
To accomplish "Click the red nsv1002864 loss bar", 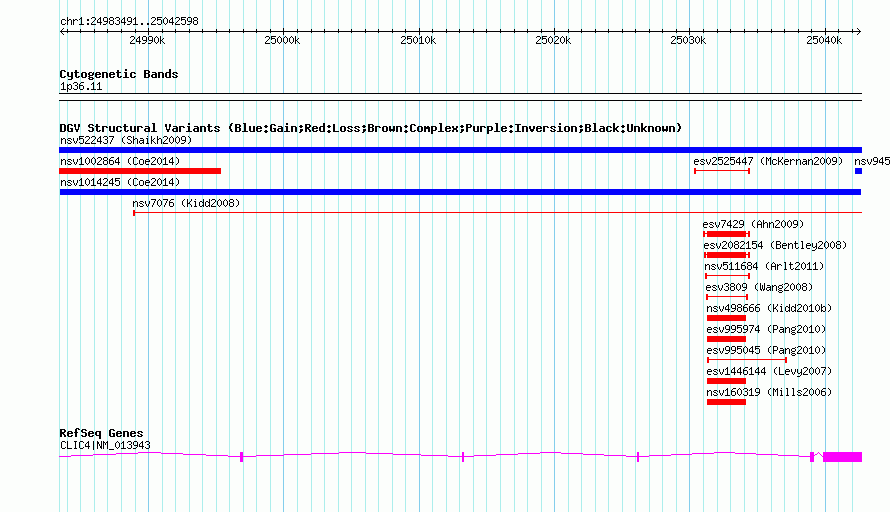I will (x=140, y=171).
